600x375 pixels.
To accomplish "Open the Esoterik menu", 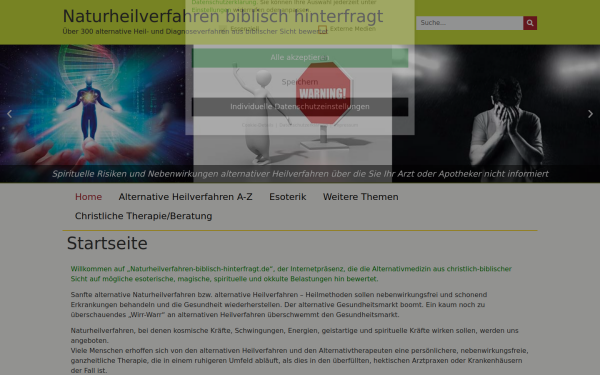I will click(287, 197).
